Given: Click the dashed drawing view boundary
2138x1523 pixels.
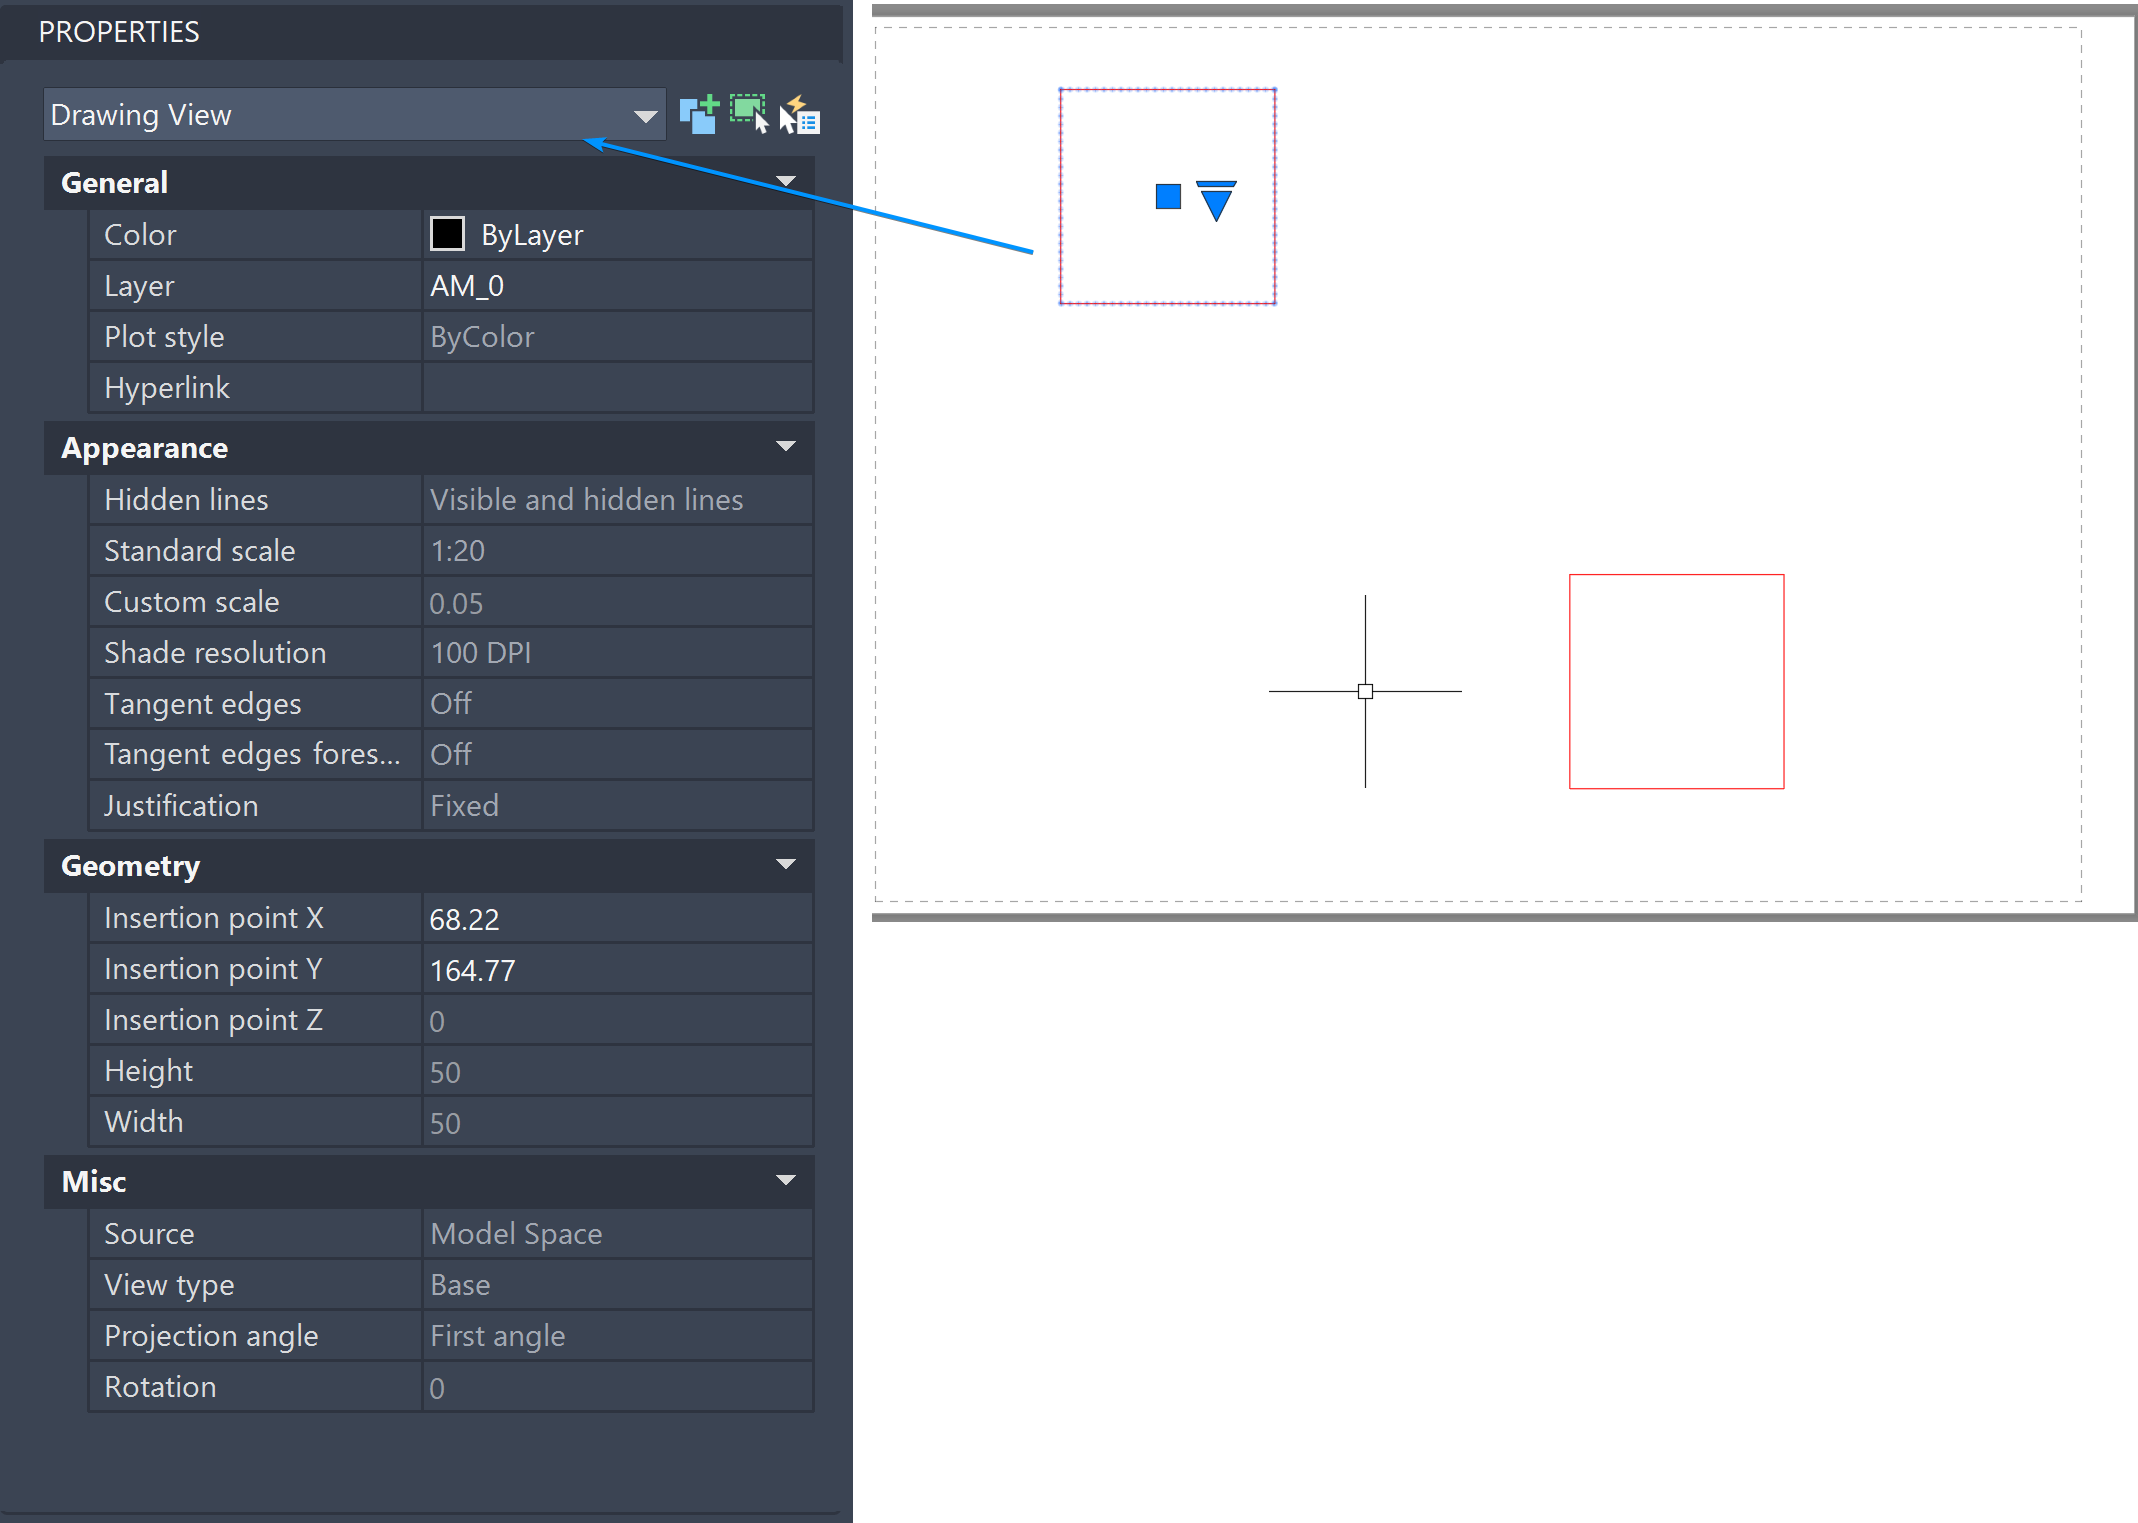Looking at the screenshot, I should (1166, 91).
